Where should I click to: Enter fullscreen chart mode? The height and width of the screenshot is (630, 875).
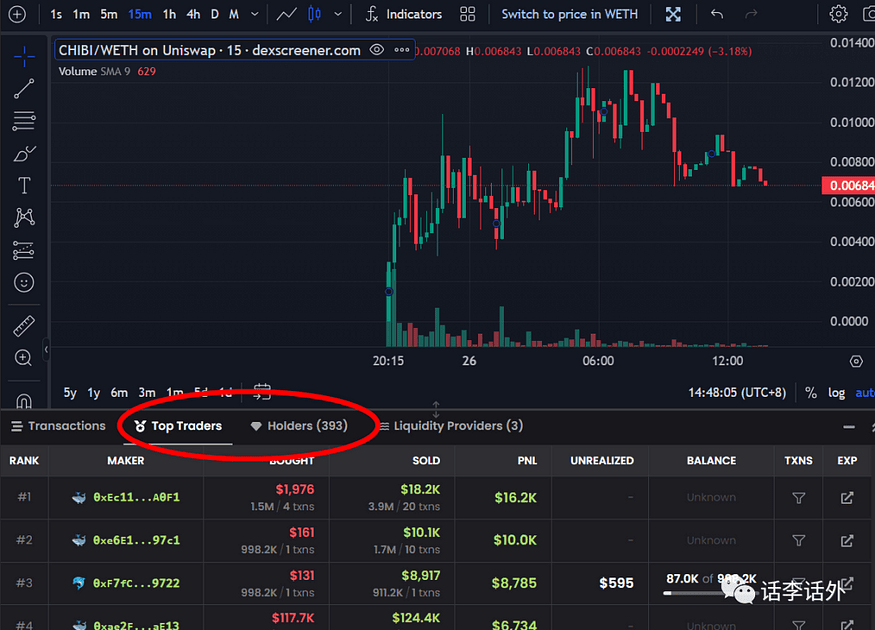point(673,14)
